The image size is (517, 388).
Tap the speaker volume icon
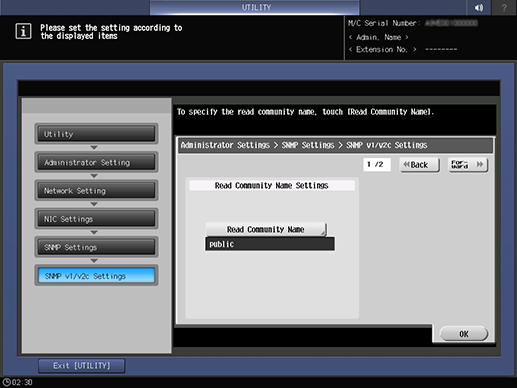pos(479,7)
